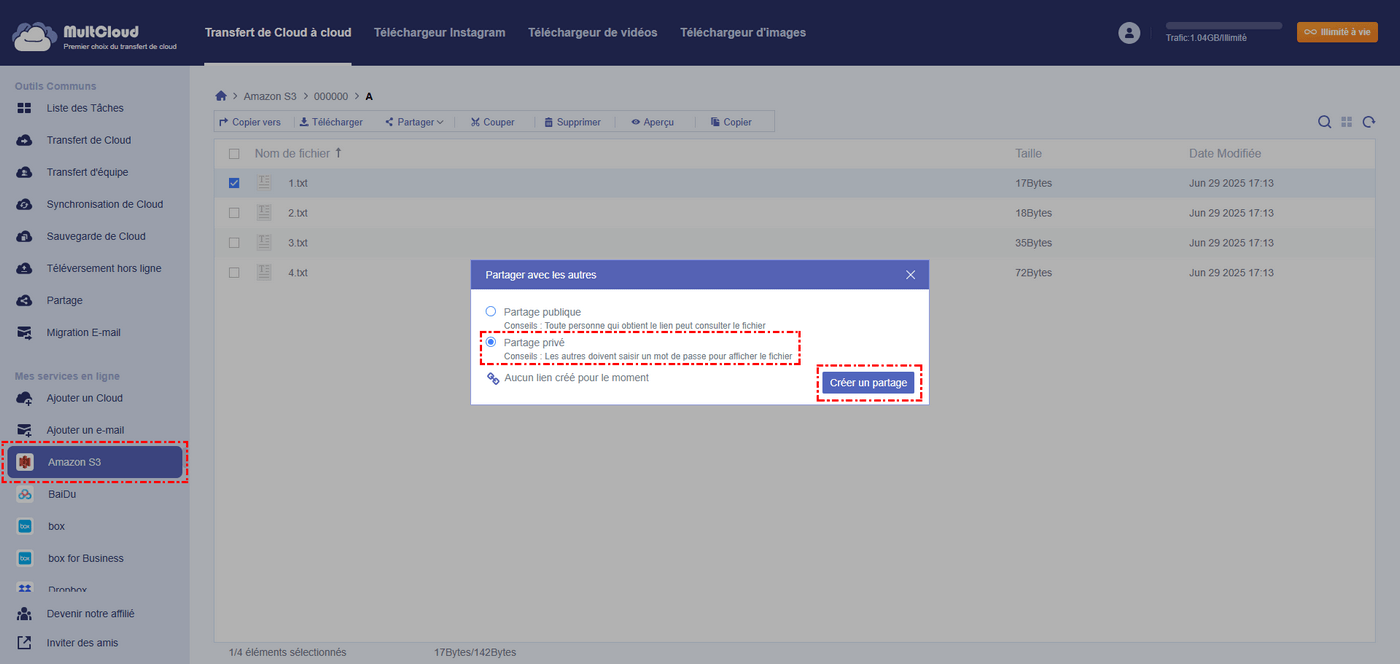
Task: Click the home icon in breadcrumb
Action: pyautogui.click(x=221, y=96)
